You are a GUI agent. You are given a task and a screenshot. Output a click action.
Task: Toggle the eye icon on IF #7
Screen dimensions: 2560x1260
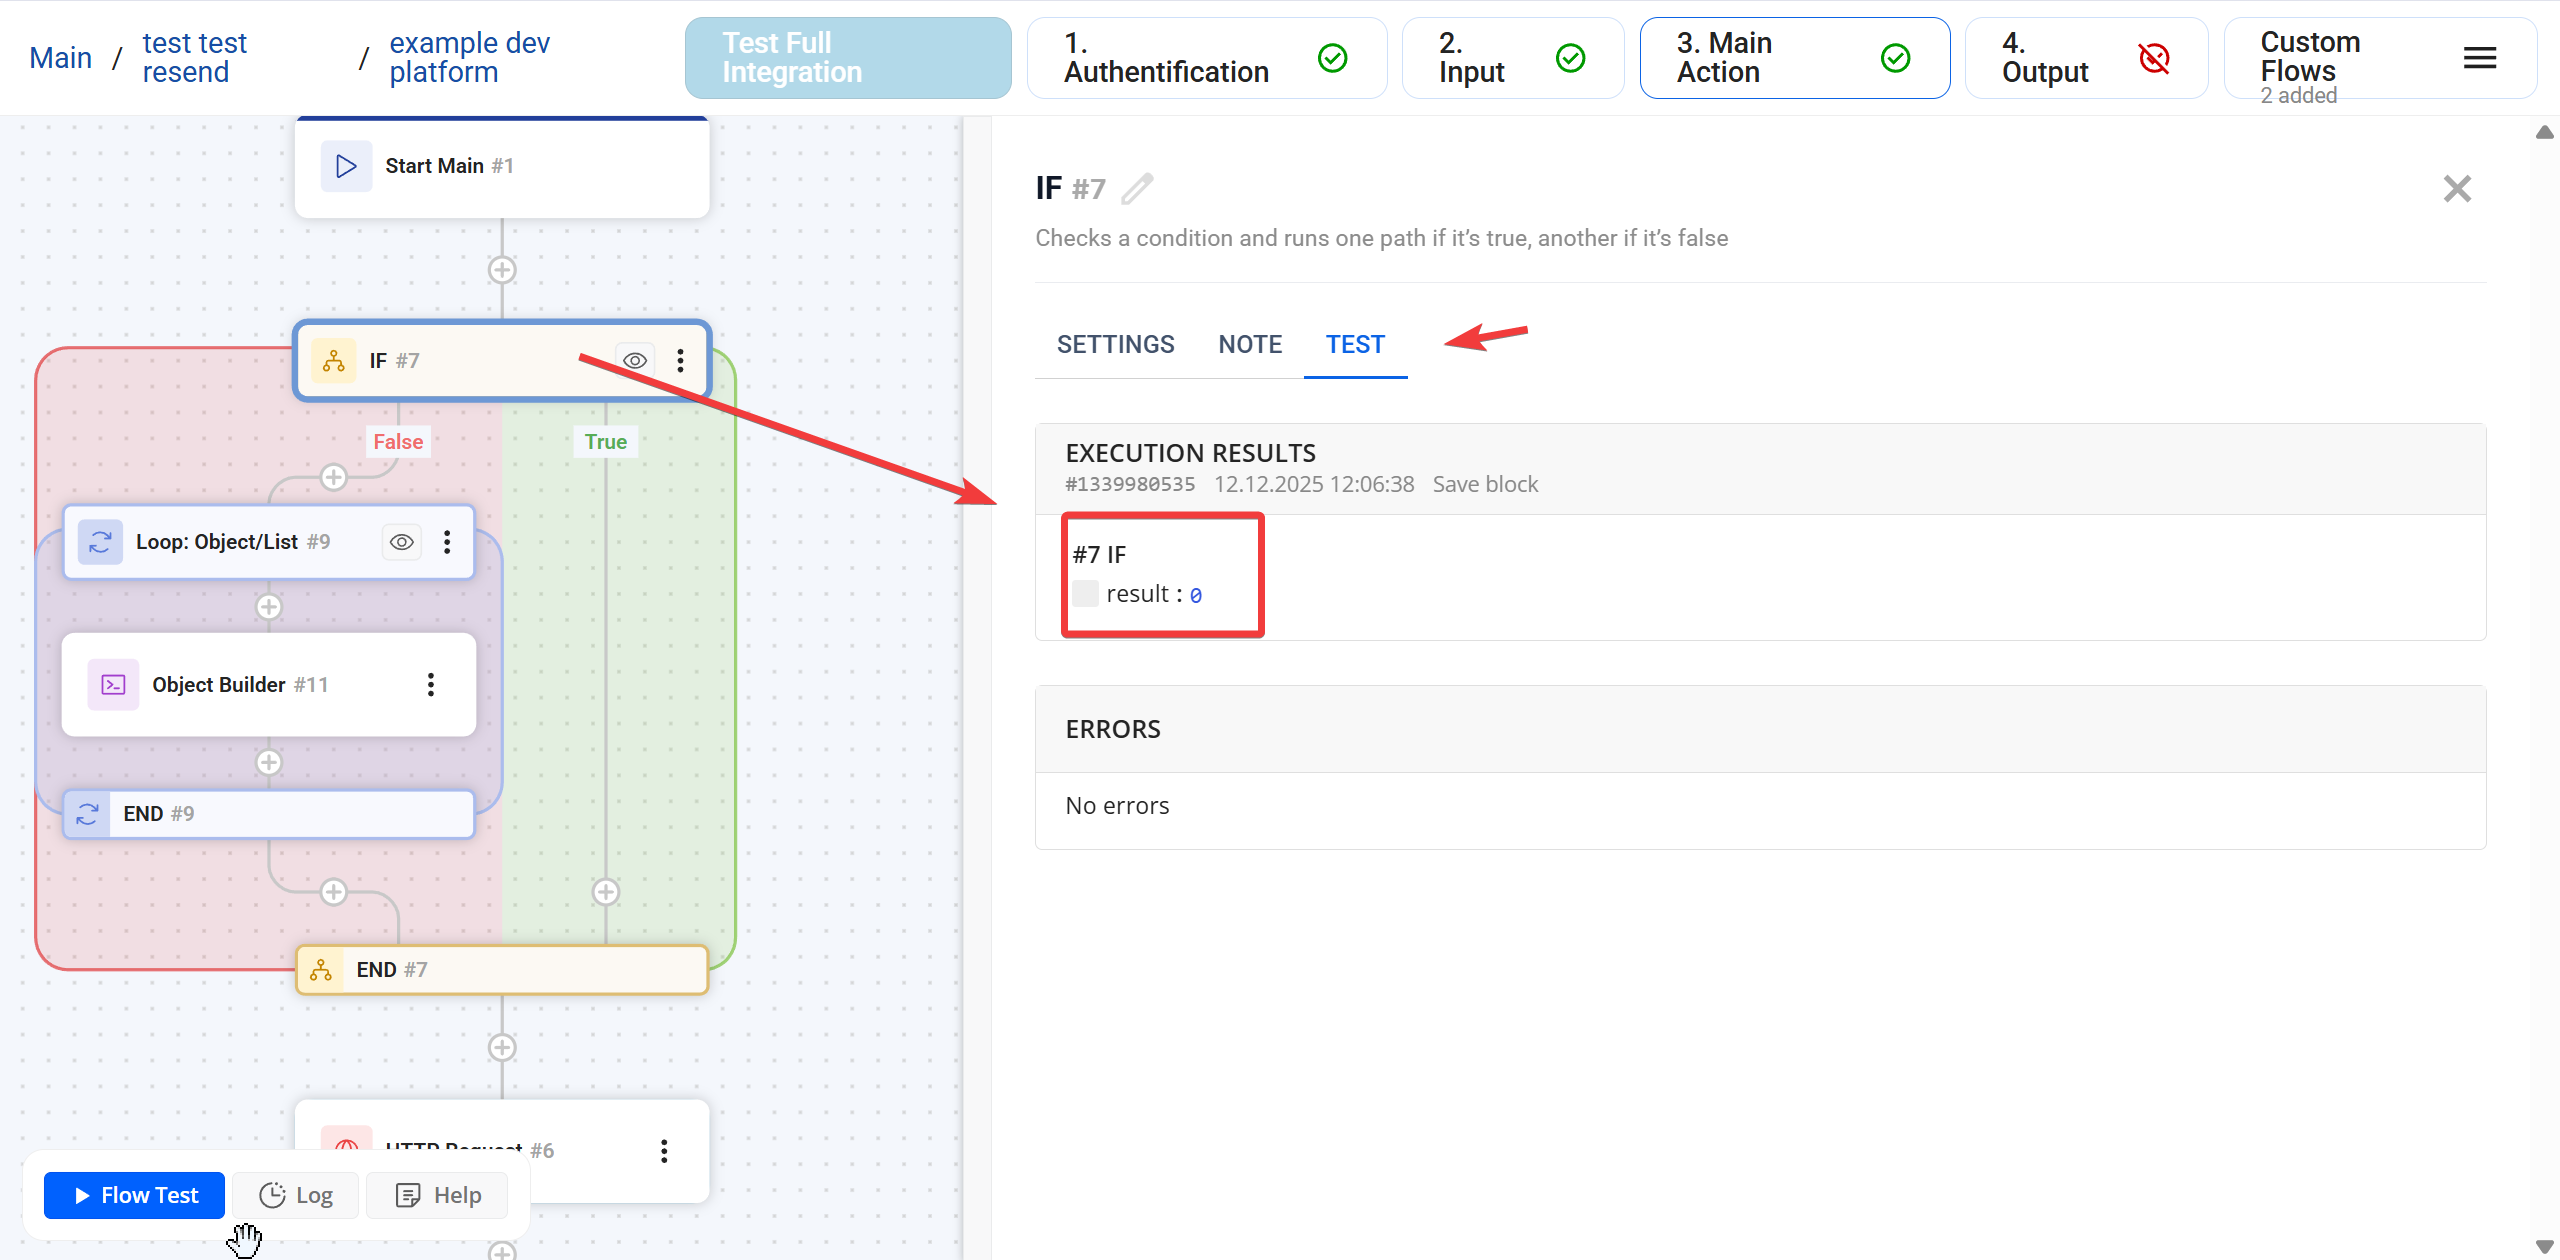tap(635, 361)
